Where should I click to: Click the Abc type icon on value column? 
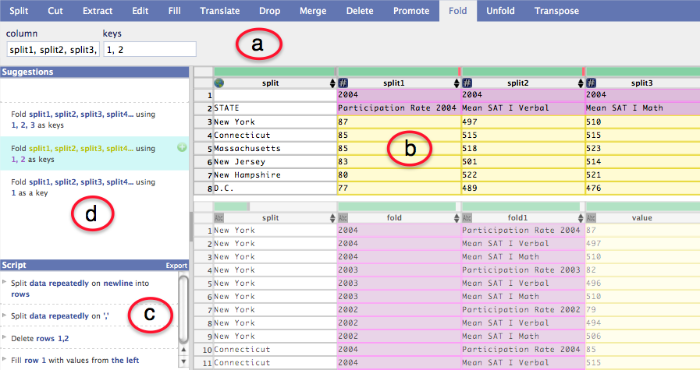pyautogui.click(x=591, y=218)
